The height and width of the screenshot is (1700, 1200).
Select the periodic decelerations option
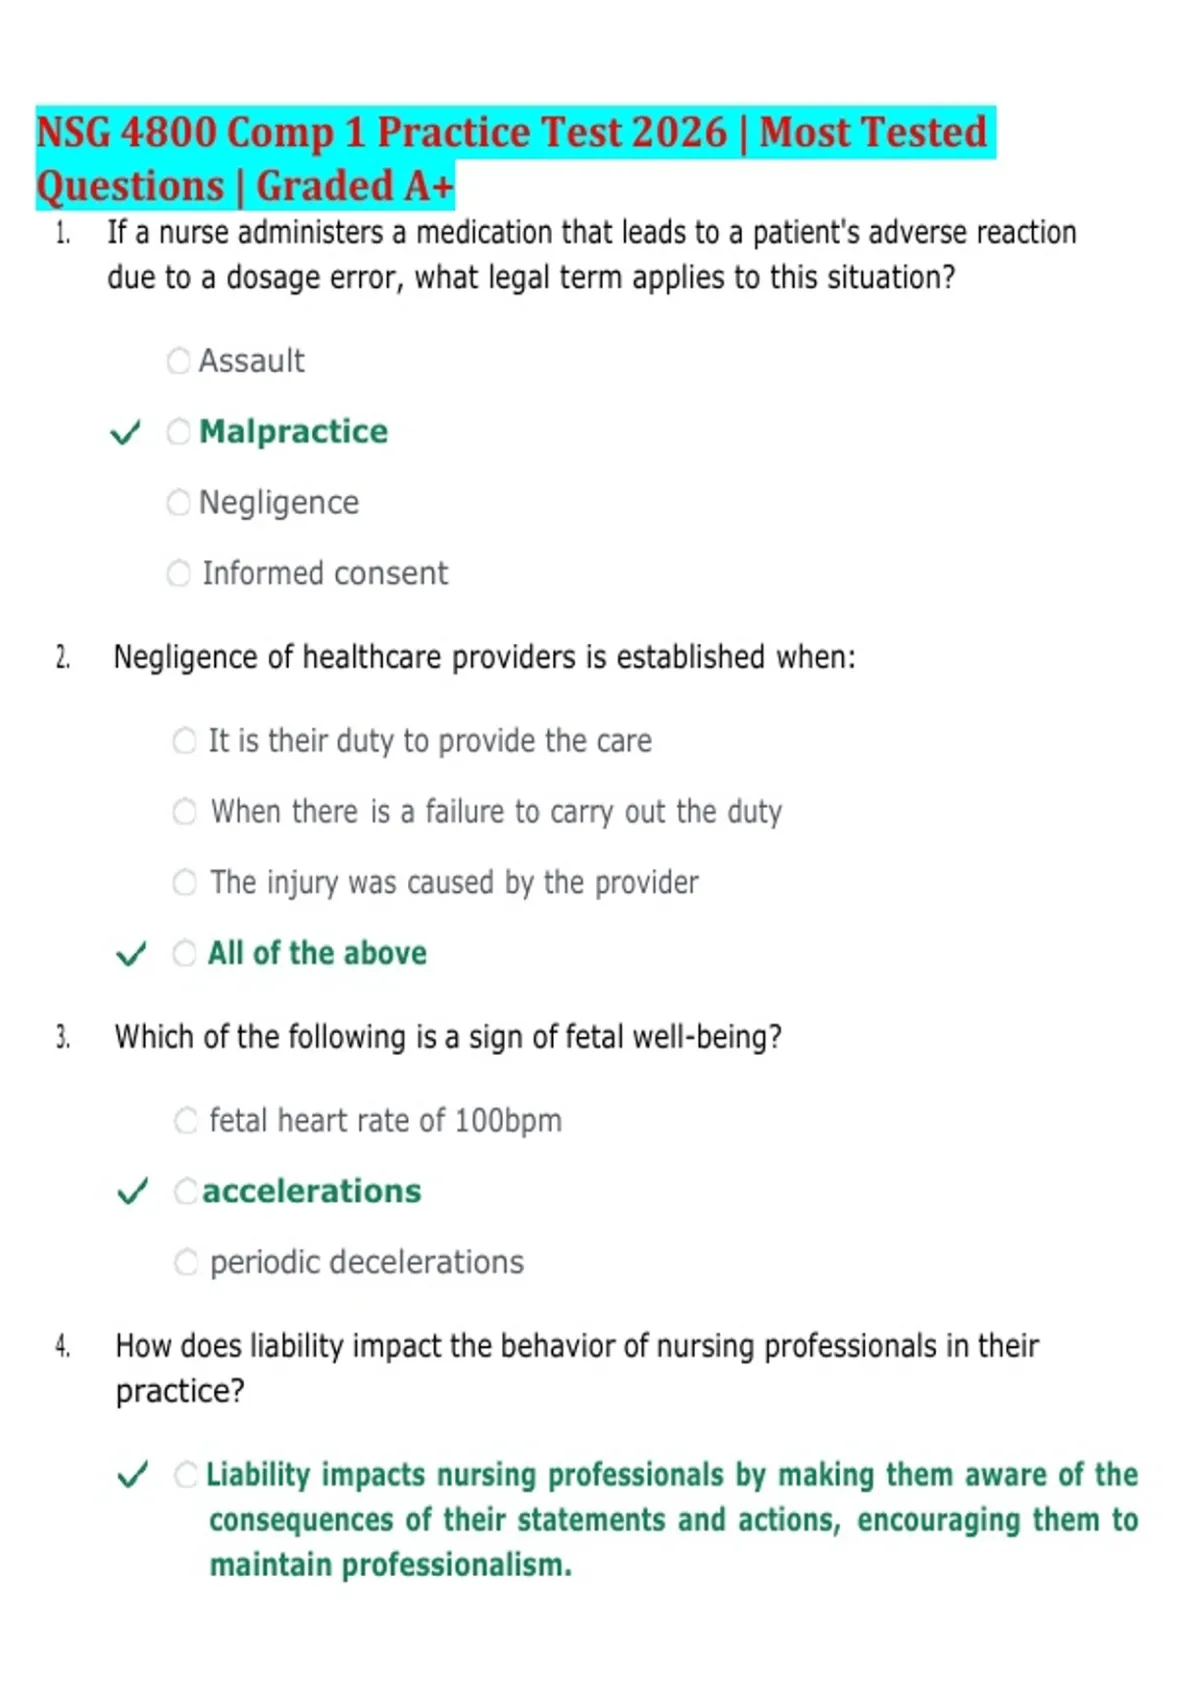tap(186, 1262)
